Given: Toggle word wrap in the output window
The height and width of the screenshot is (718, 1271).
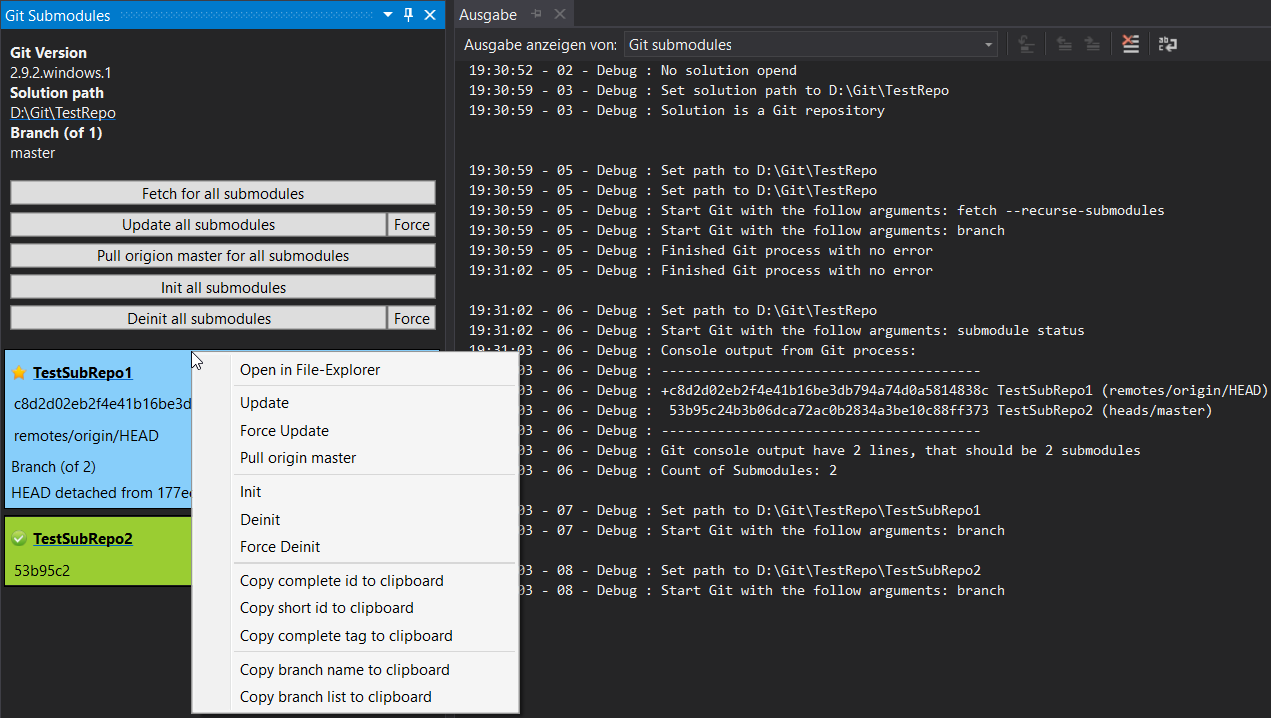Looking at the screenshot, I should [x=1167, y=44].
